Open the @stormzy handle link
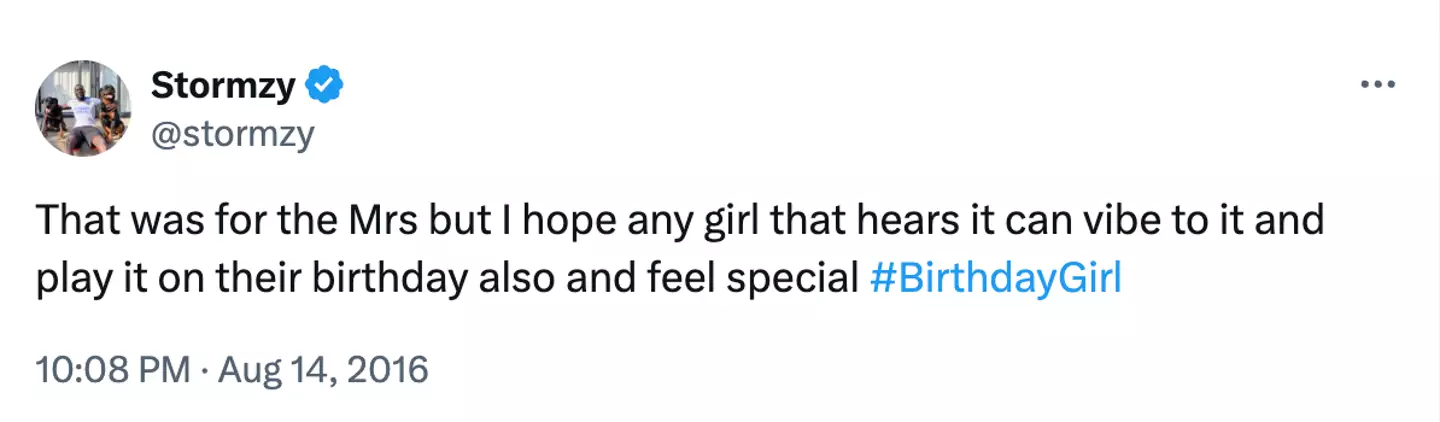This screenshot has height=422, width=1440. pyautogui.click(x=232, y=133)
